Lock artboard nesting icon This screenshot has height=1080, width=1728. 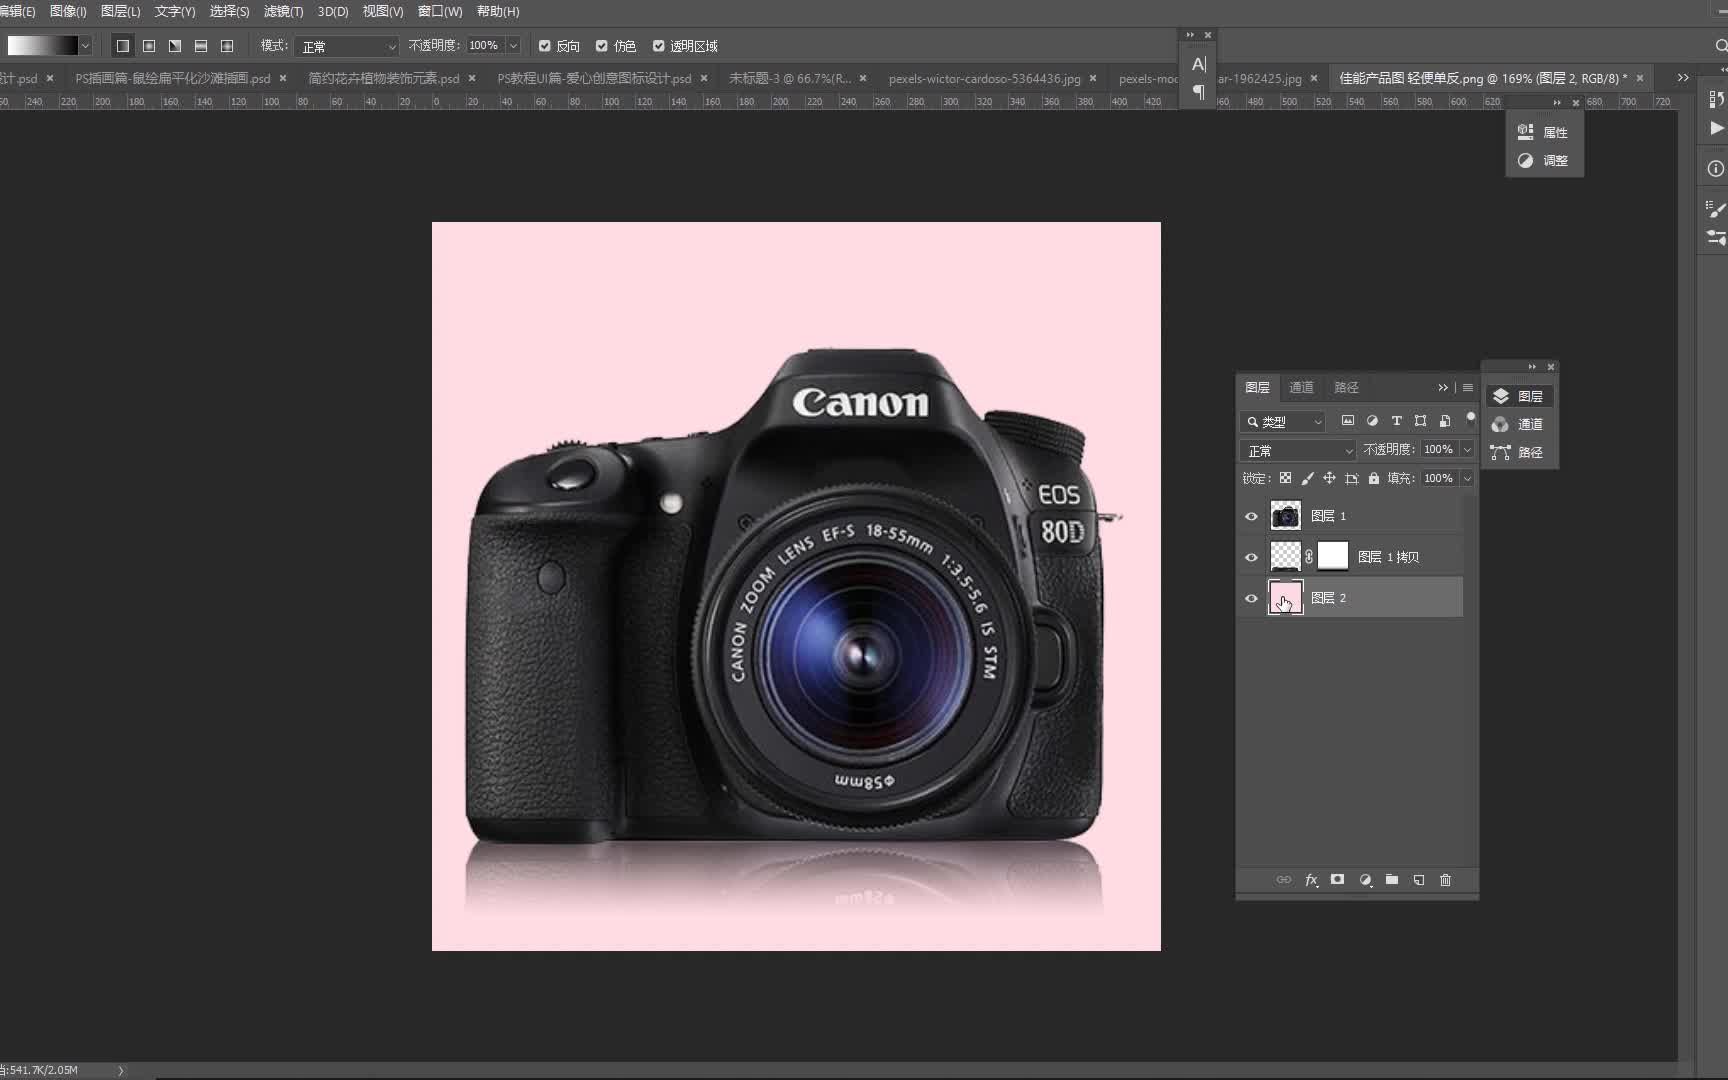click(1352, 478)
